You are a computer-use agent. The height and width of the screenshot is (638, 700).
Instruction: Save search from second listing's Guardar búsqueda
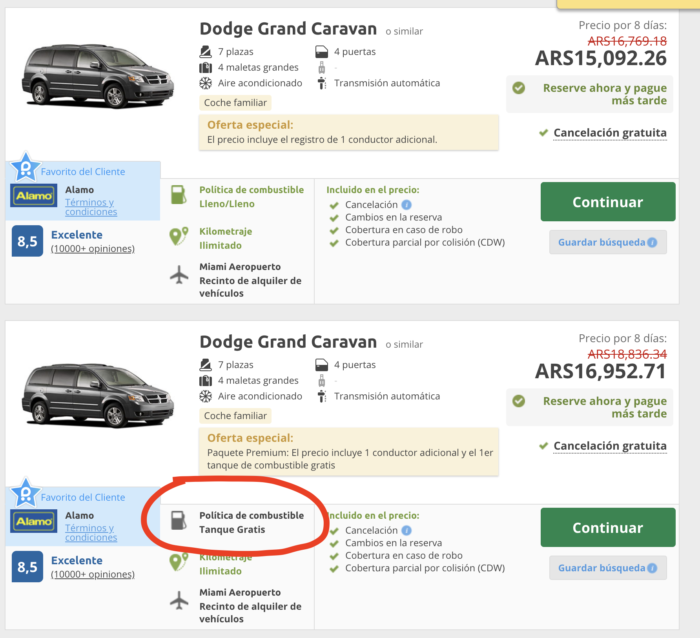[x=608, y=568]
